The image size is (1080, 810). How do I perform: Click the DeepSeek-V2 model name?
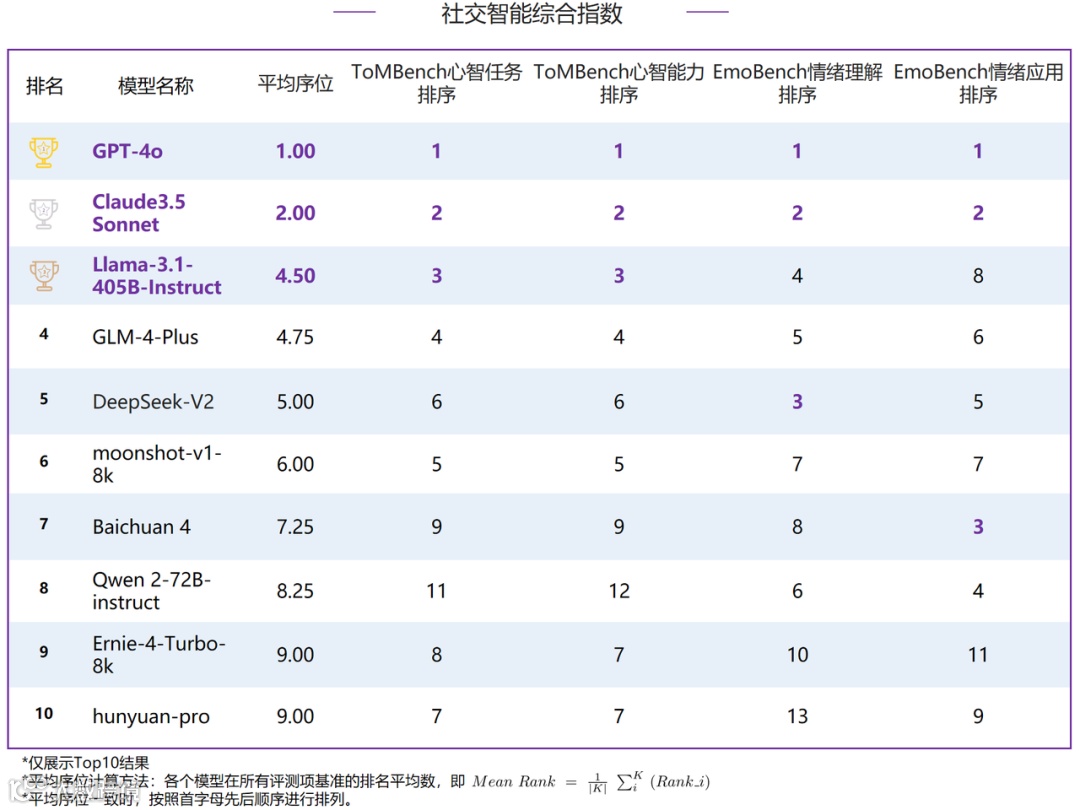tap(153, 402)
